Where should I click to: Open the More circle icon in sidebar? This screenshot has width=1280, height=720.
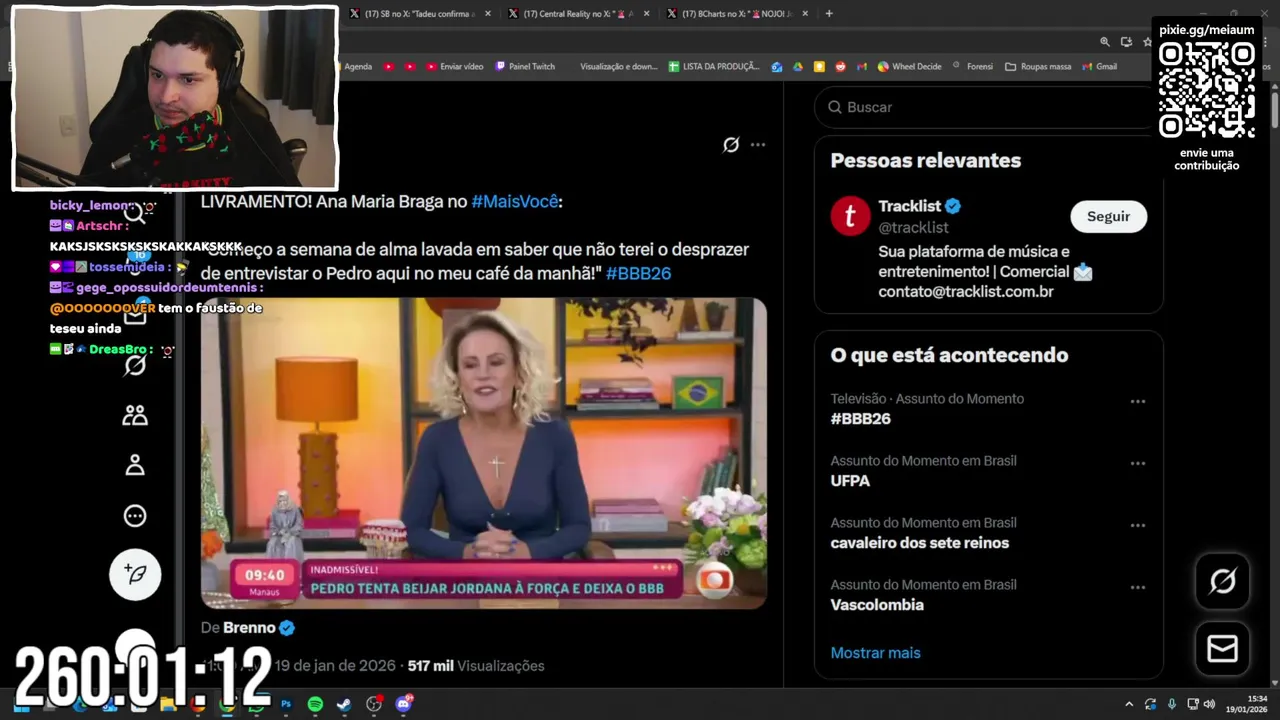(x=135, y=516)
